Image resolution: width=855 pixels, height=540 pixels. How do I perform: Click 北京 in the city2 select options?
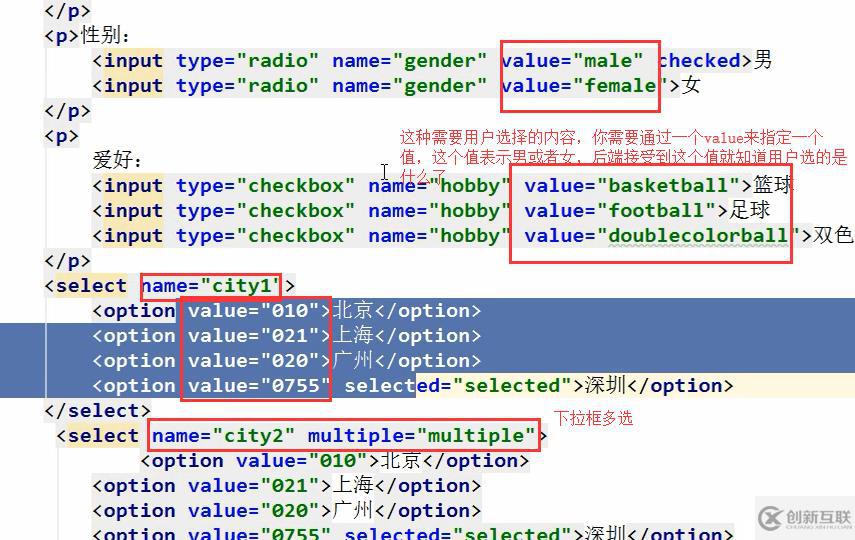point(401,460)
